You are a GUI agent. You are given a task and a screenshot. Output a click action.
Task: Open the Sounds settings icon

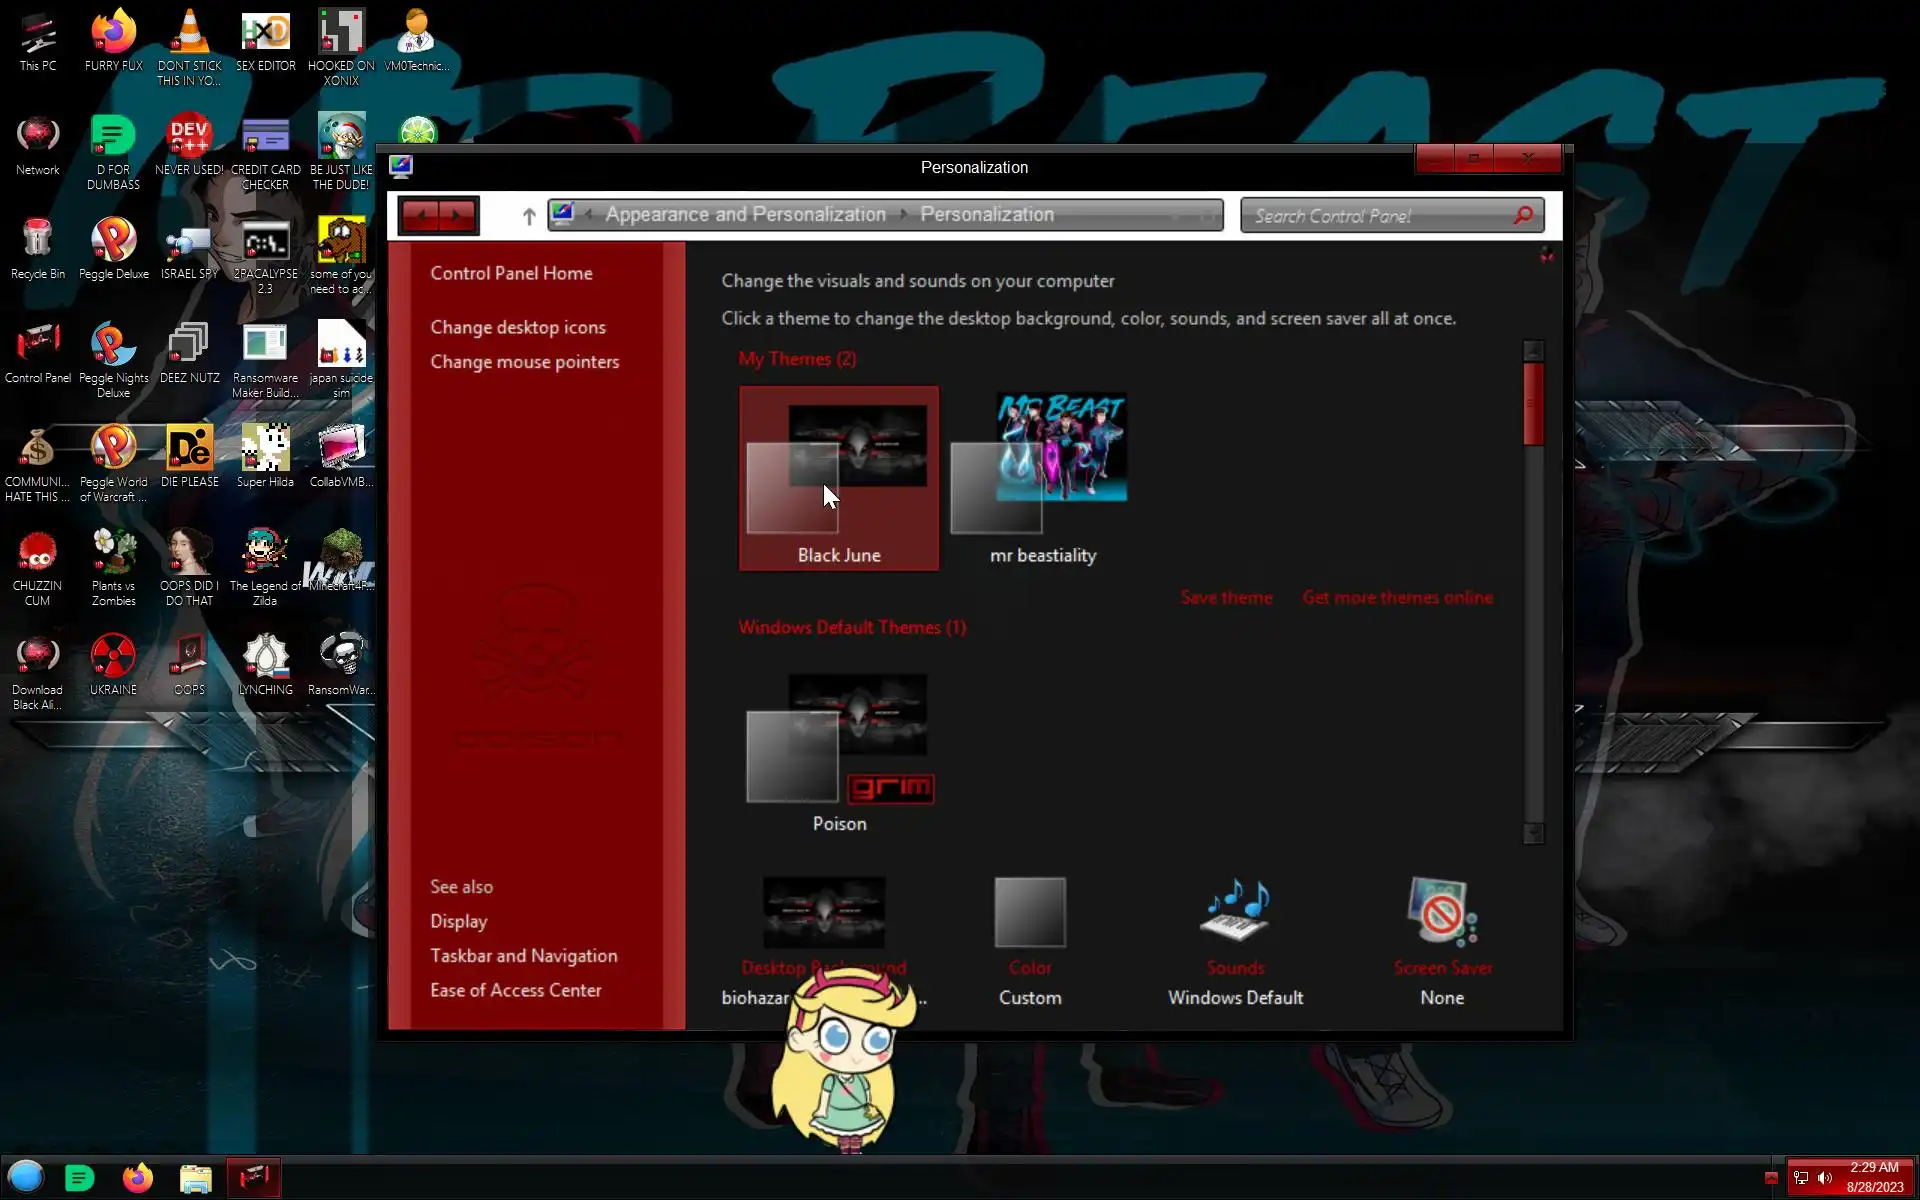tap(1235, 911)
